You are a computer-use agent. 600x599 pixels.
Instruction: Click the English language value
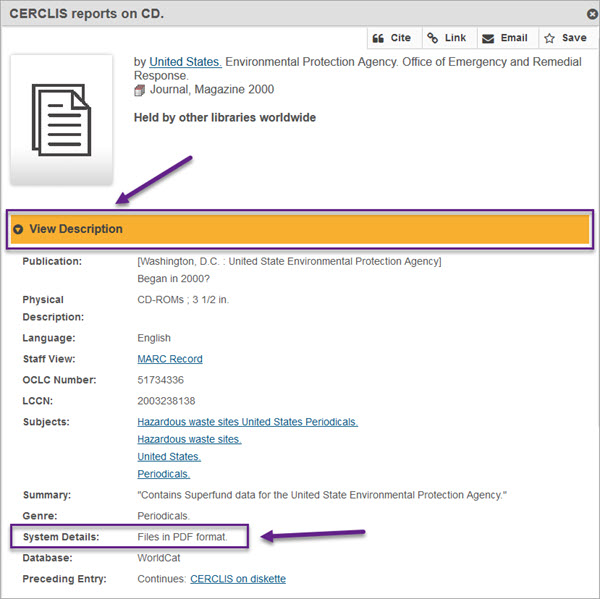(x=154, y=338)
